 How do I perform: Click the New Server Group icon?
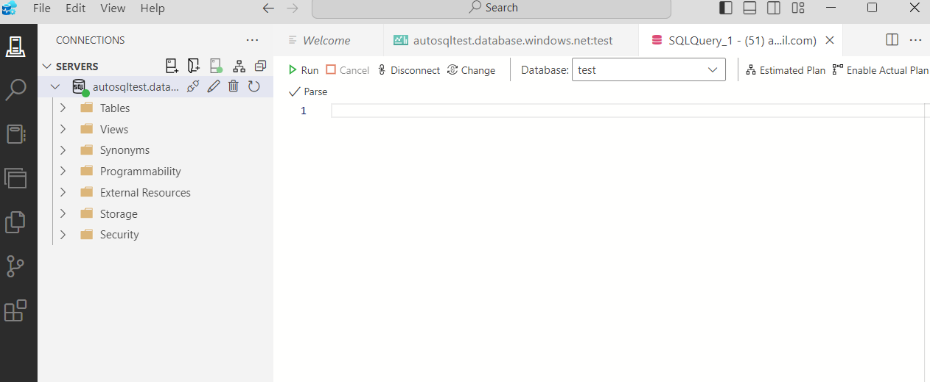193,66
